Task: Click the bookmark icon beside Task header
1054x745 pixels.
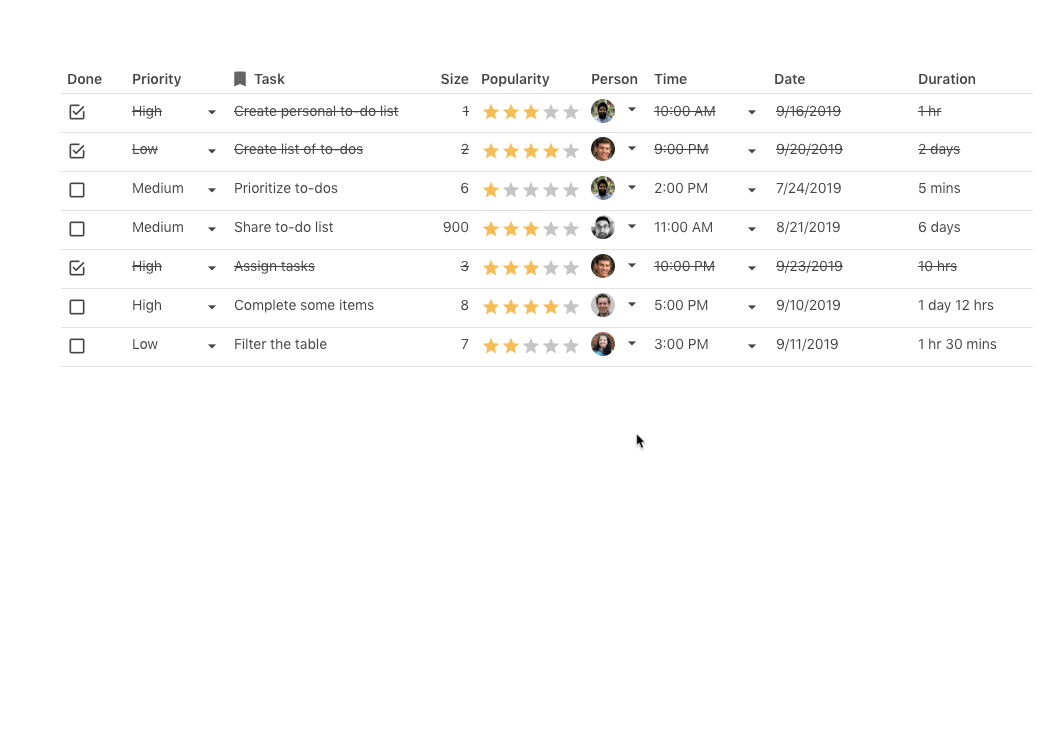Action: (240, 79)
